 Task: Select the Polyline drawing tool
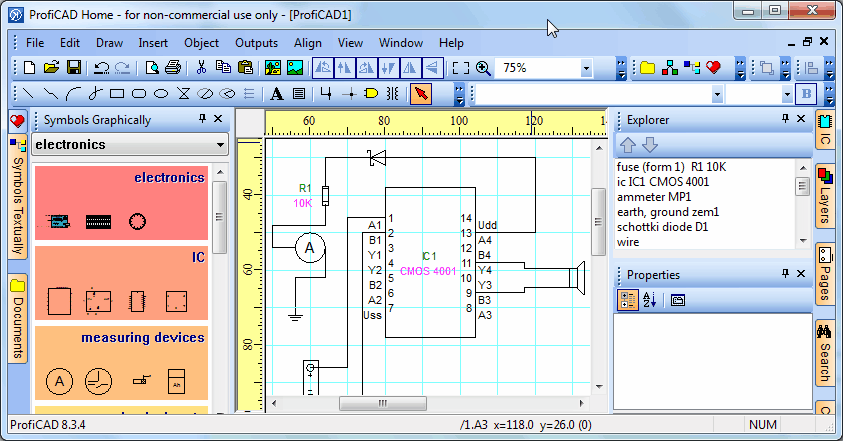(x=51, y=94)
